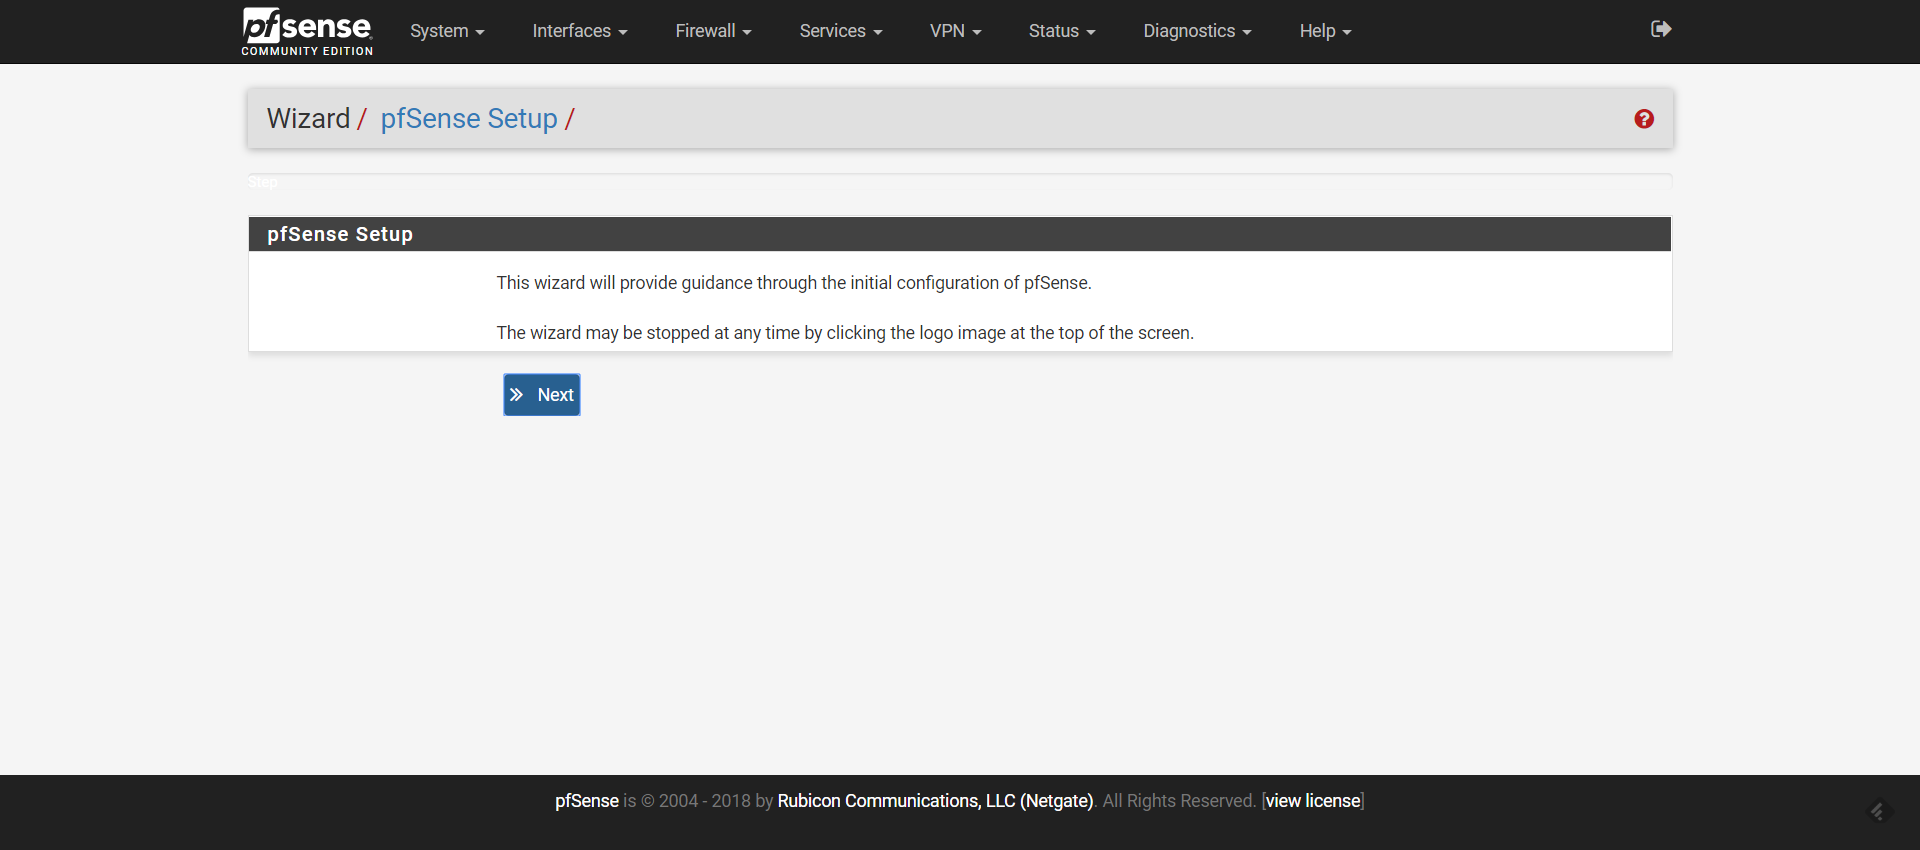Open the Help dropdown menu

(1325, 31)
